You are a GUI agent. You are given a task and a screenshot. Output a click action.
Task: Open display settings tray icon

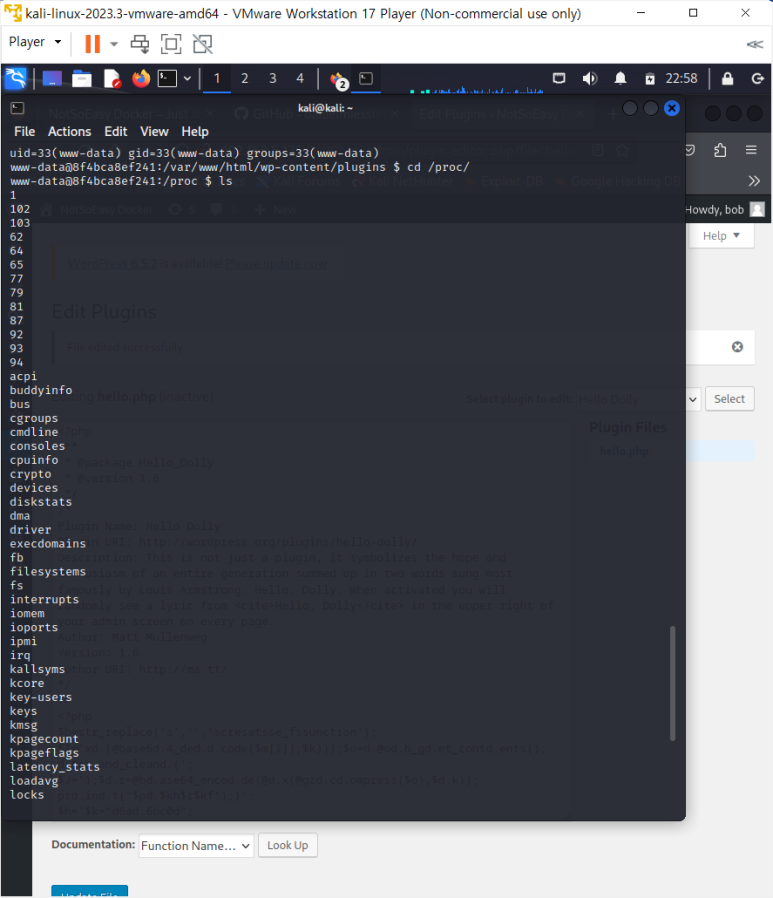click(559, 78)
